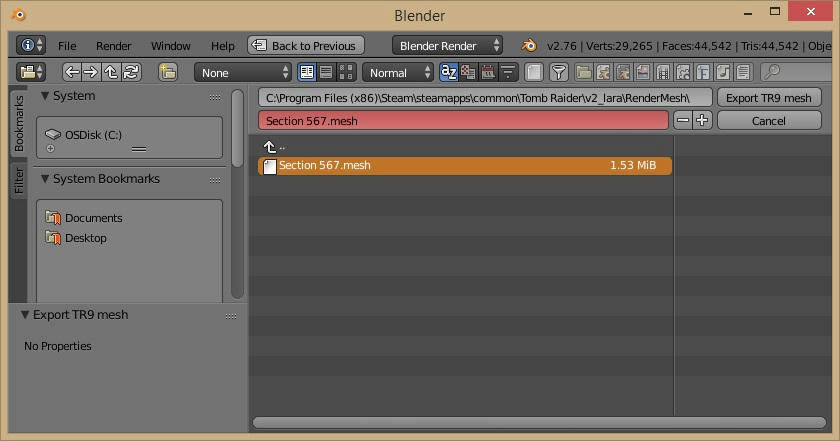Select Section 567.mesh in file list
Screen dimensions: 840x441
464,166
